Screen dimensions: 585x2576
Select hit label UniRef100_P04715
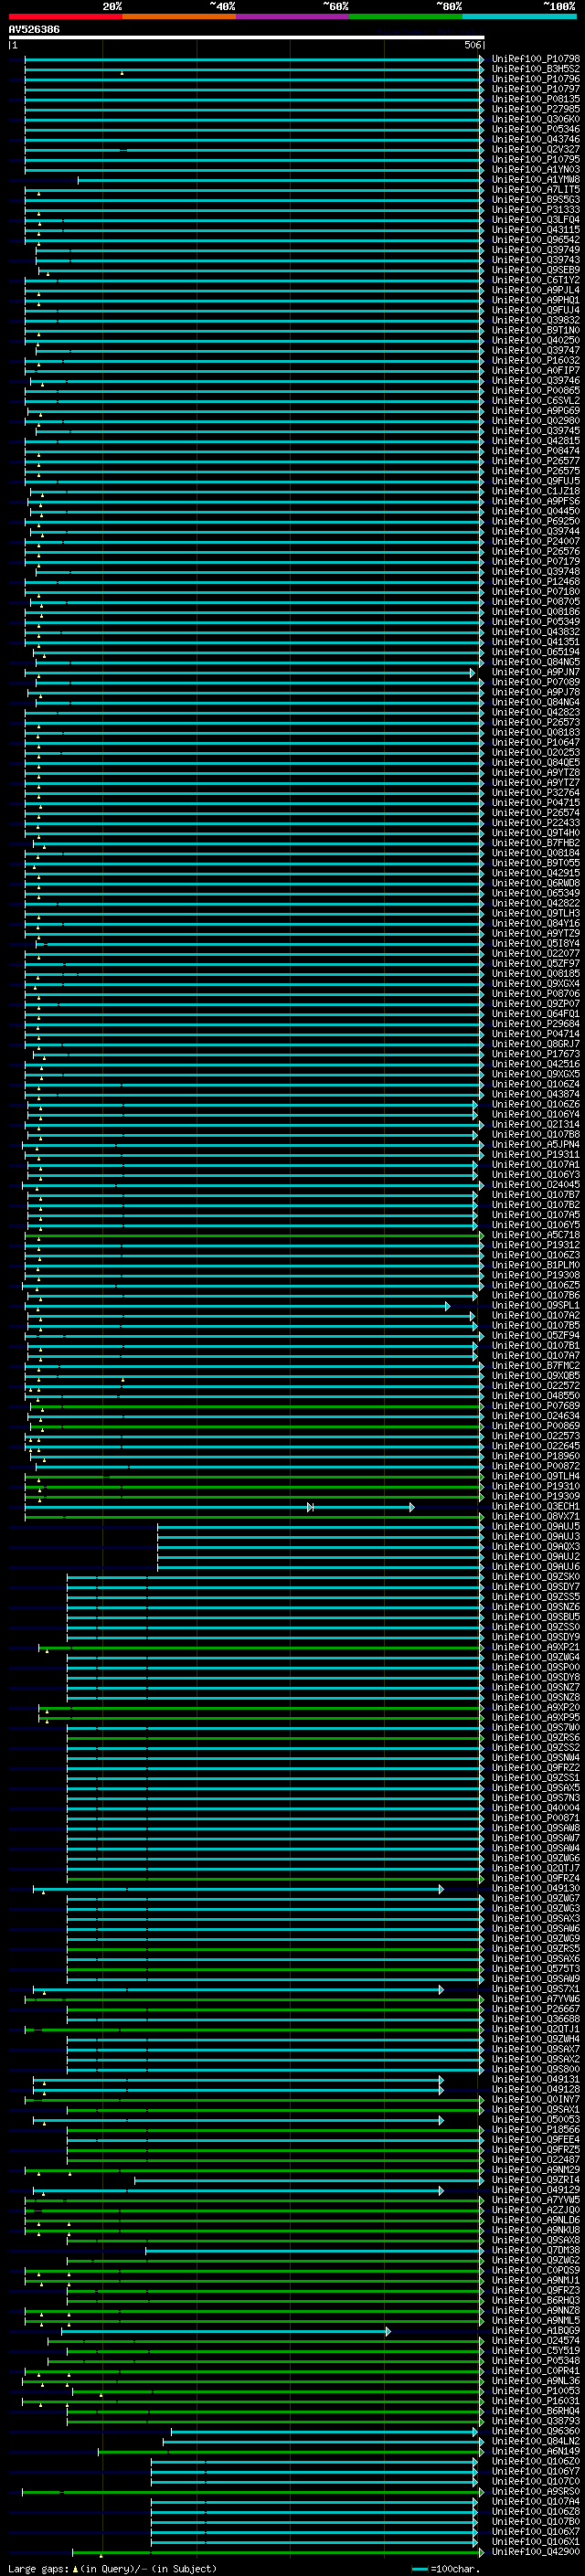coord(536,802)
